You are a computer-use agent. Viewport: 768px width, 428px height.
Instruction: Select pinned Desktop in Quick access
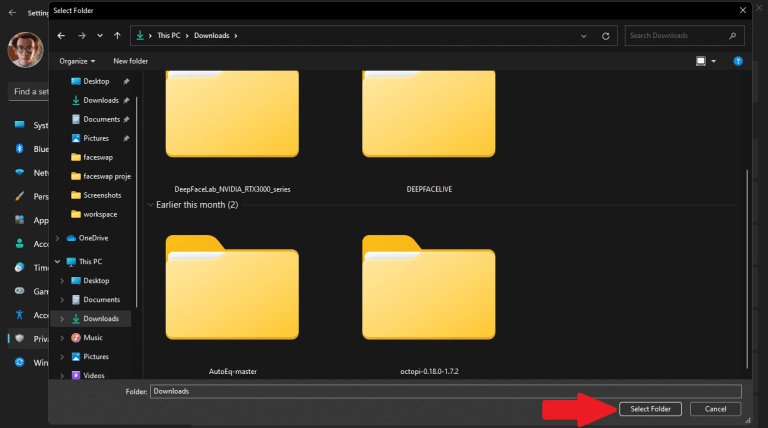click(x=96, y=81)
